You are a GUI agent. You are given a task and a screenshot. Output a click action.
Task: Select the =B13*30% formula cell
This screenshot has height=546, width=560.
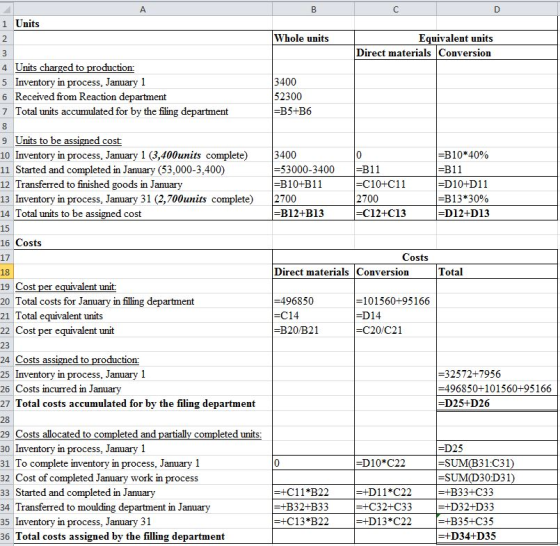(497, 199)
